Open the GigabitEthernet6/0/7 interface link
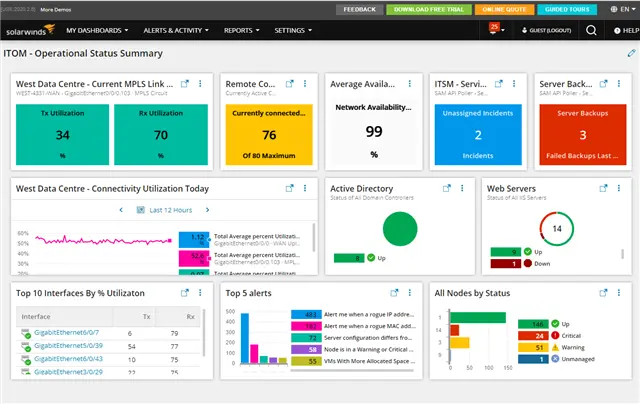Screen dimensions: 640x404 [x=66, y=335]
